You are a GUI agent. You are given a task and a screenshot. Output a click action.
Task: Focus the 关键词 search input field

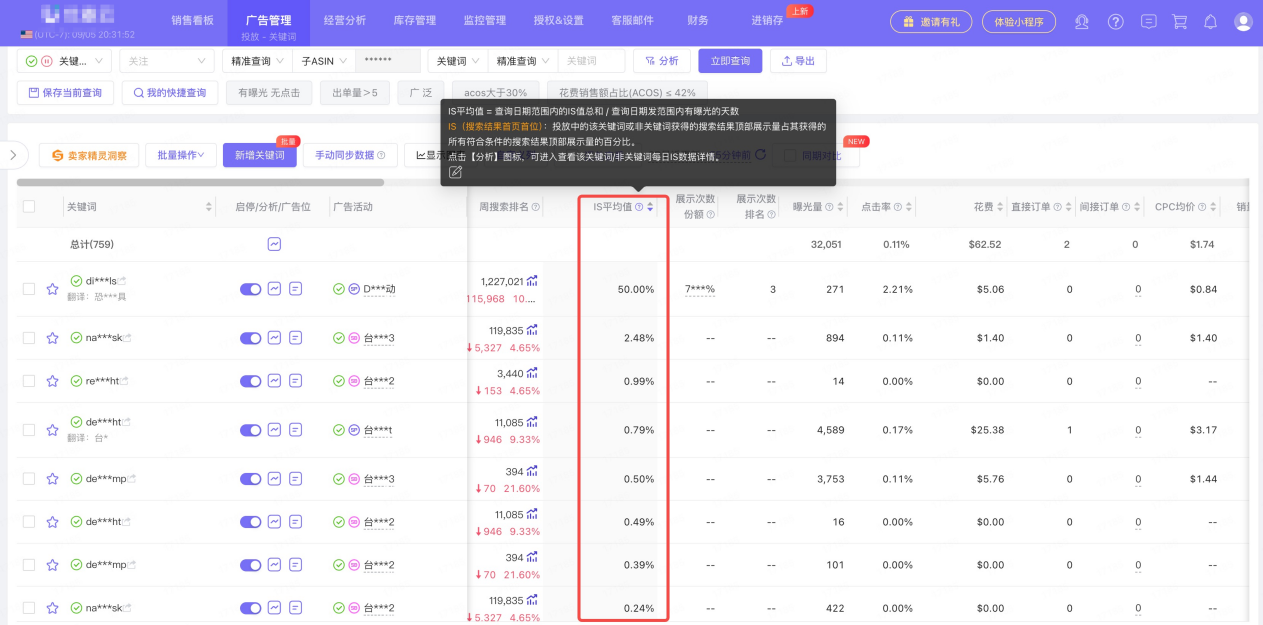pyautogui.click(x=592, y=61)
